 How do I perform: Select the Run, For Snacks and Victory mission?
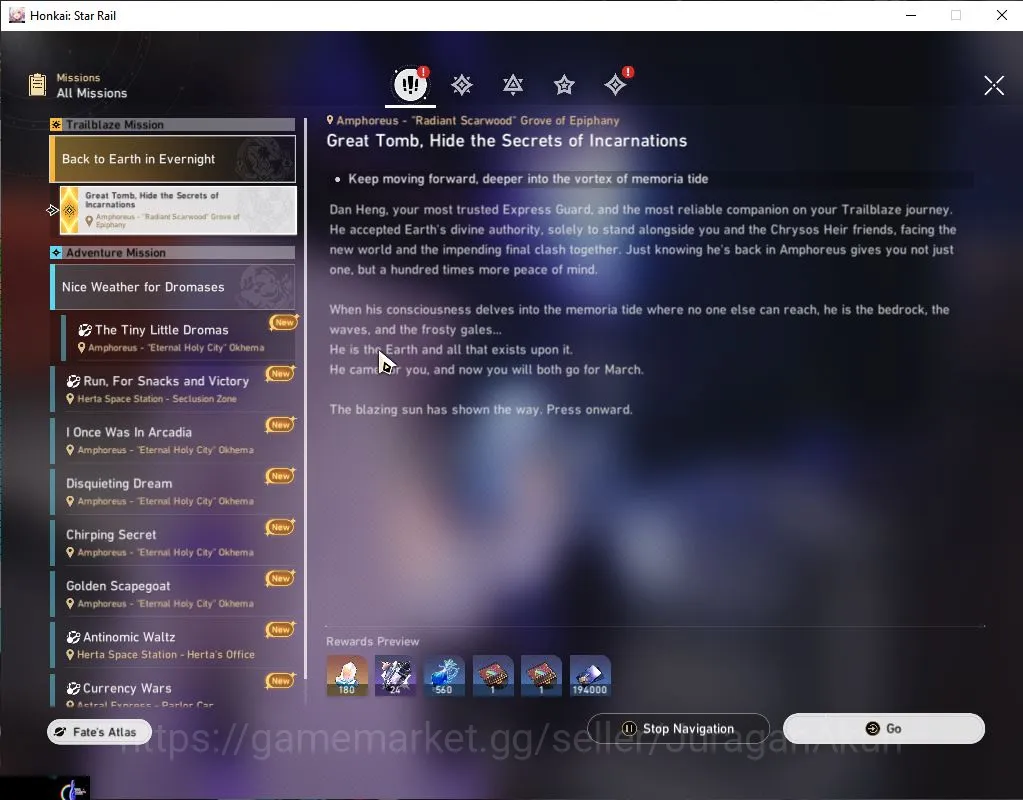tap(174, 389)
